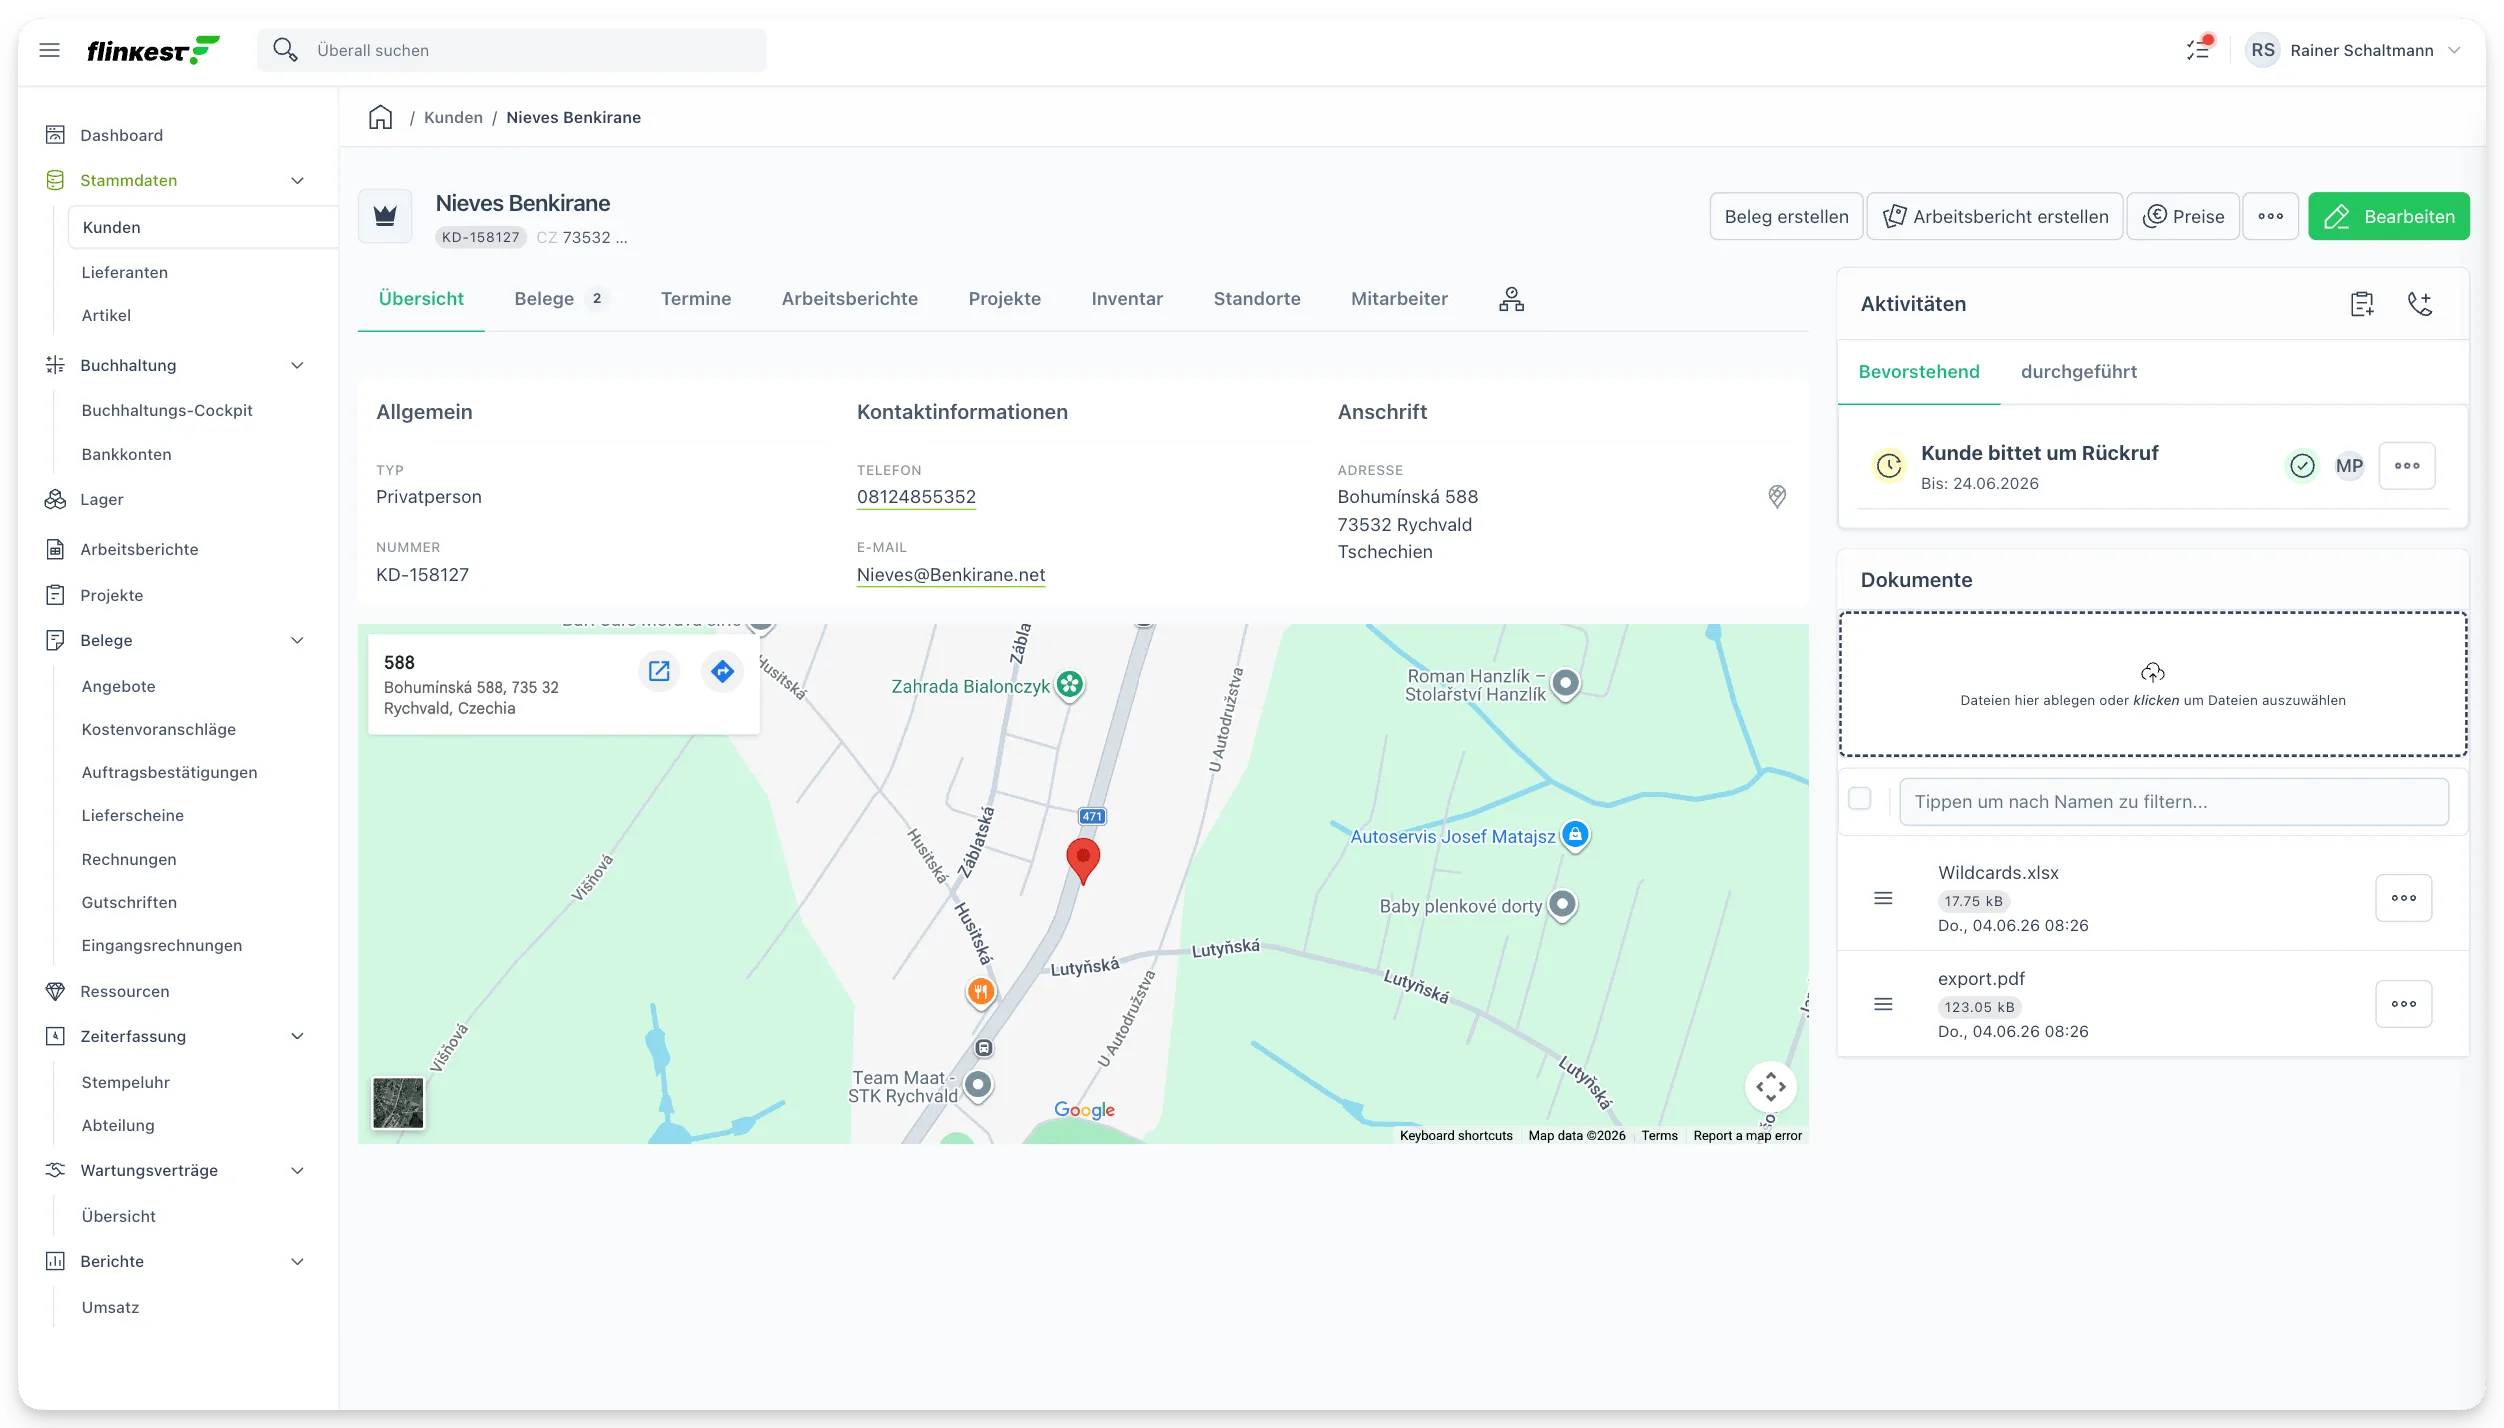The width and height of the screenshot is (2504, 1428).
Task: Click the MP assignee avatar
Action: tap(2349, 466)
